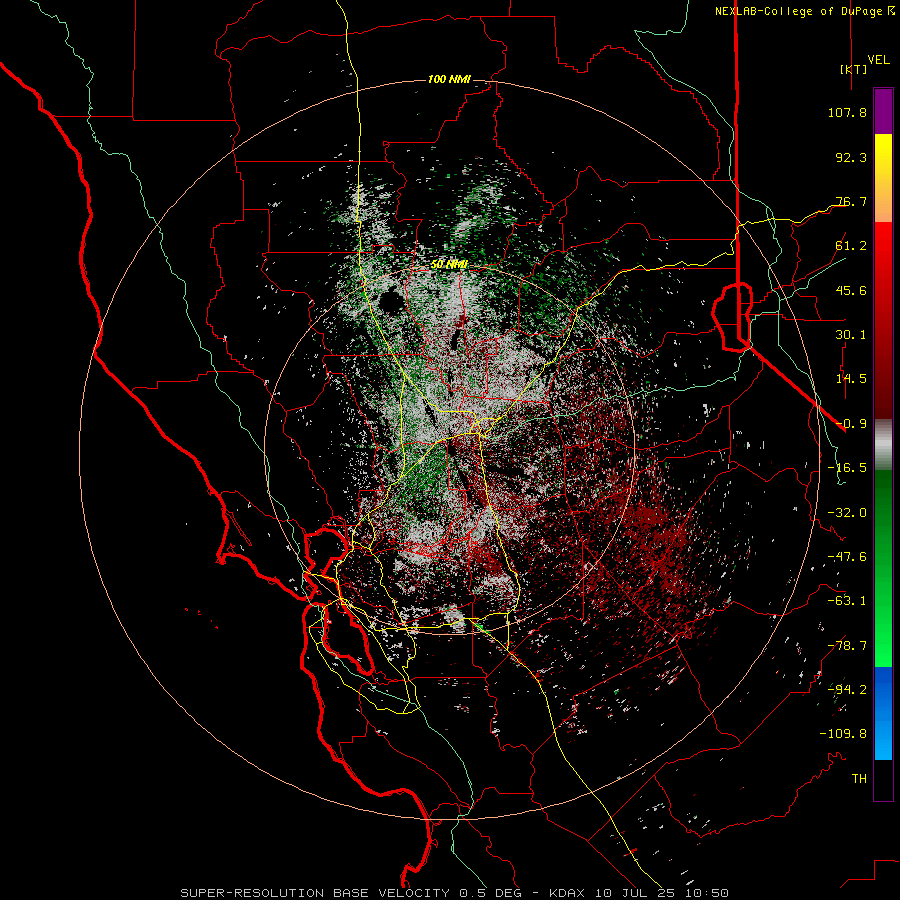
Task: Pick the gray zero-velocity segment of the scale
Action: pyautogui.click(x=883, y=445)
